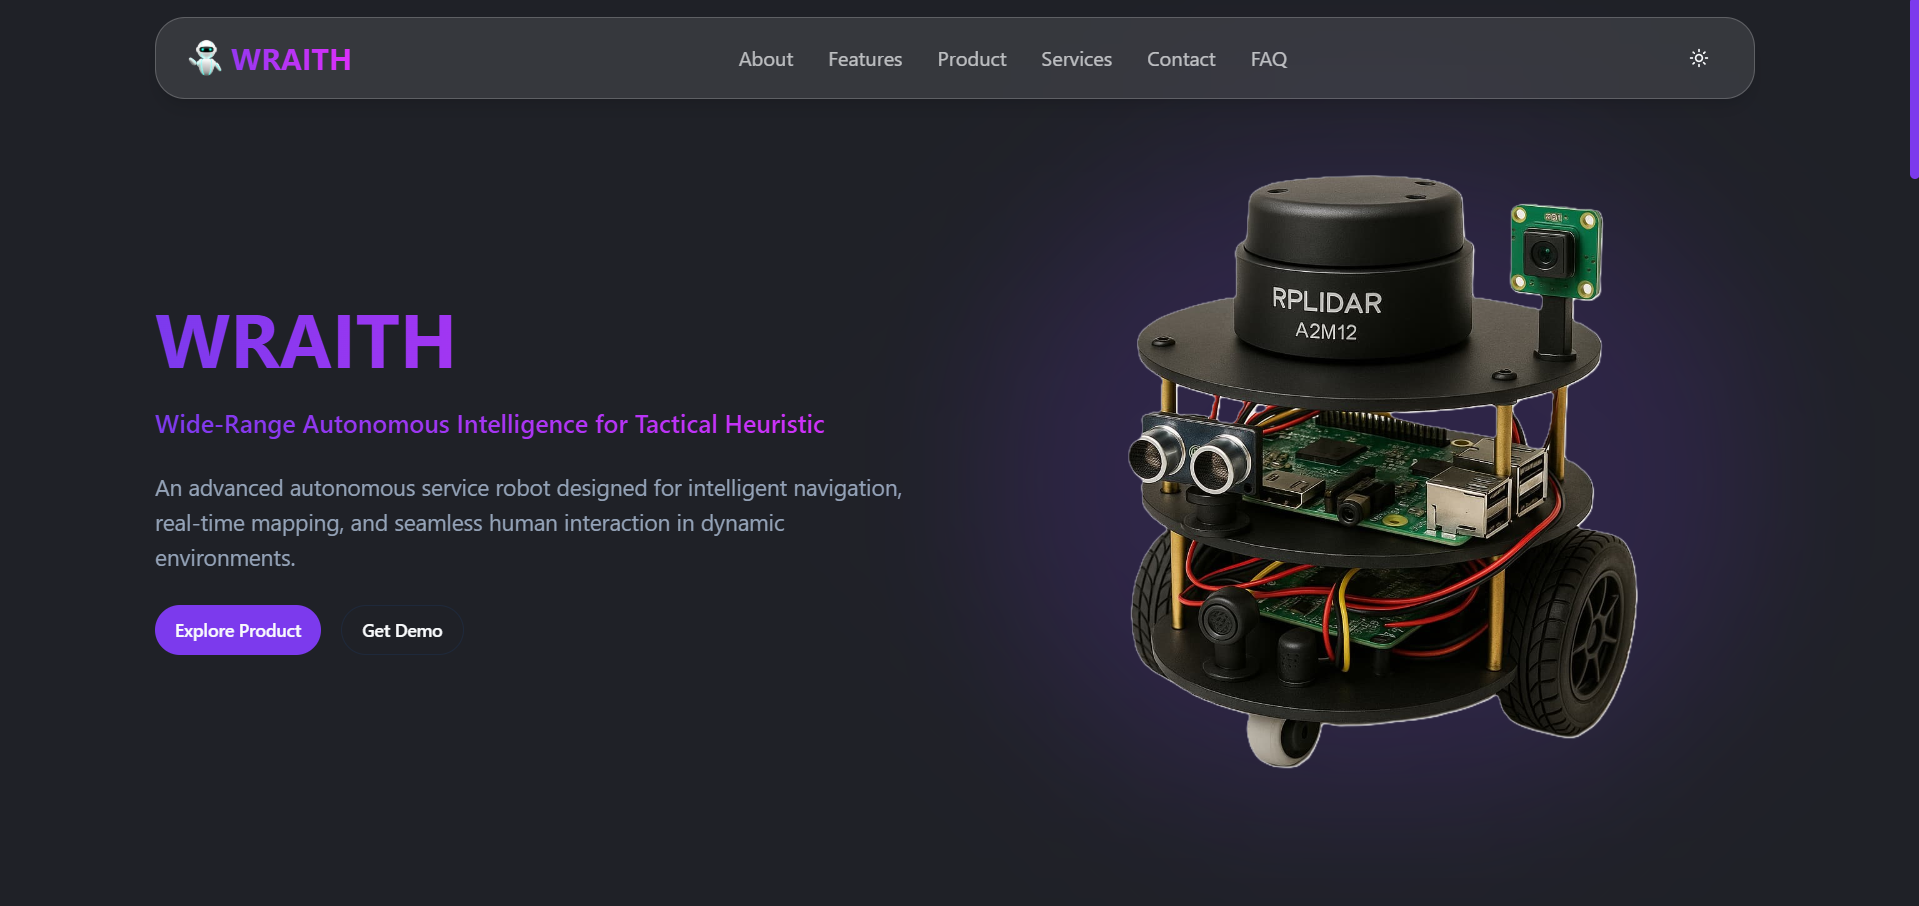Toggle light mode with sun icon
The image size is (1919, 906).
pyautogui.click(x=1699, y=58)
